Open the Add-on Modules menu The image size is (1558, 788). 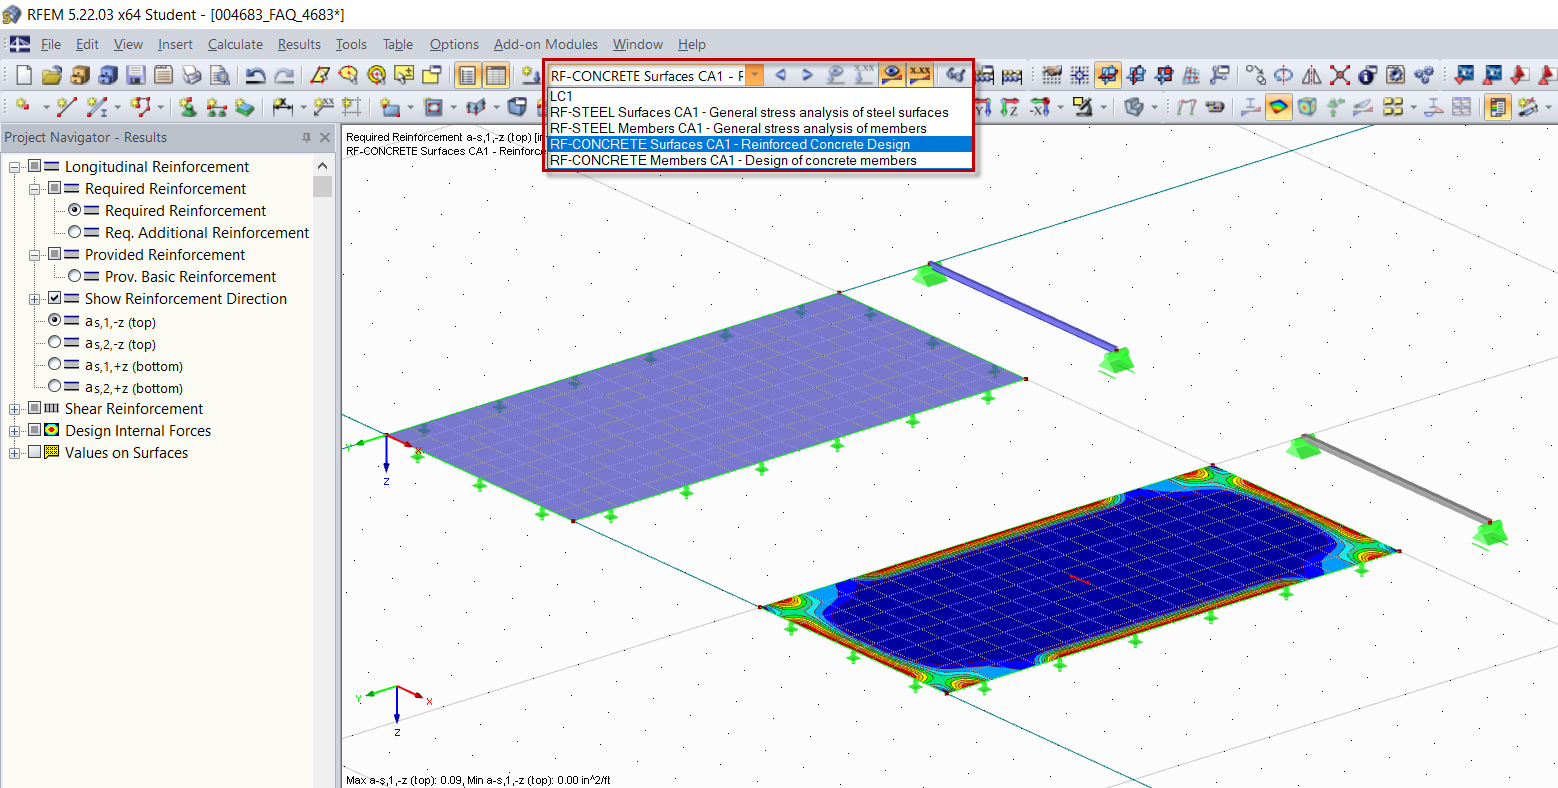pos(545,44)
